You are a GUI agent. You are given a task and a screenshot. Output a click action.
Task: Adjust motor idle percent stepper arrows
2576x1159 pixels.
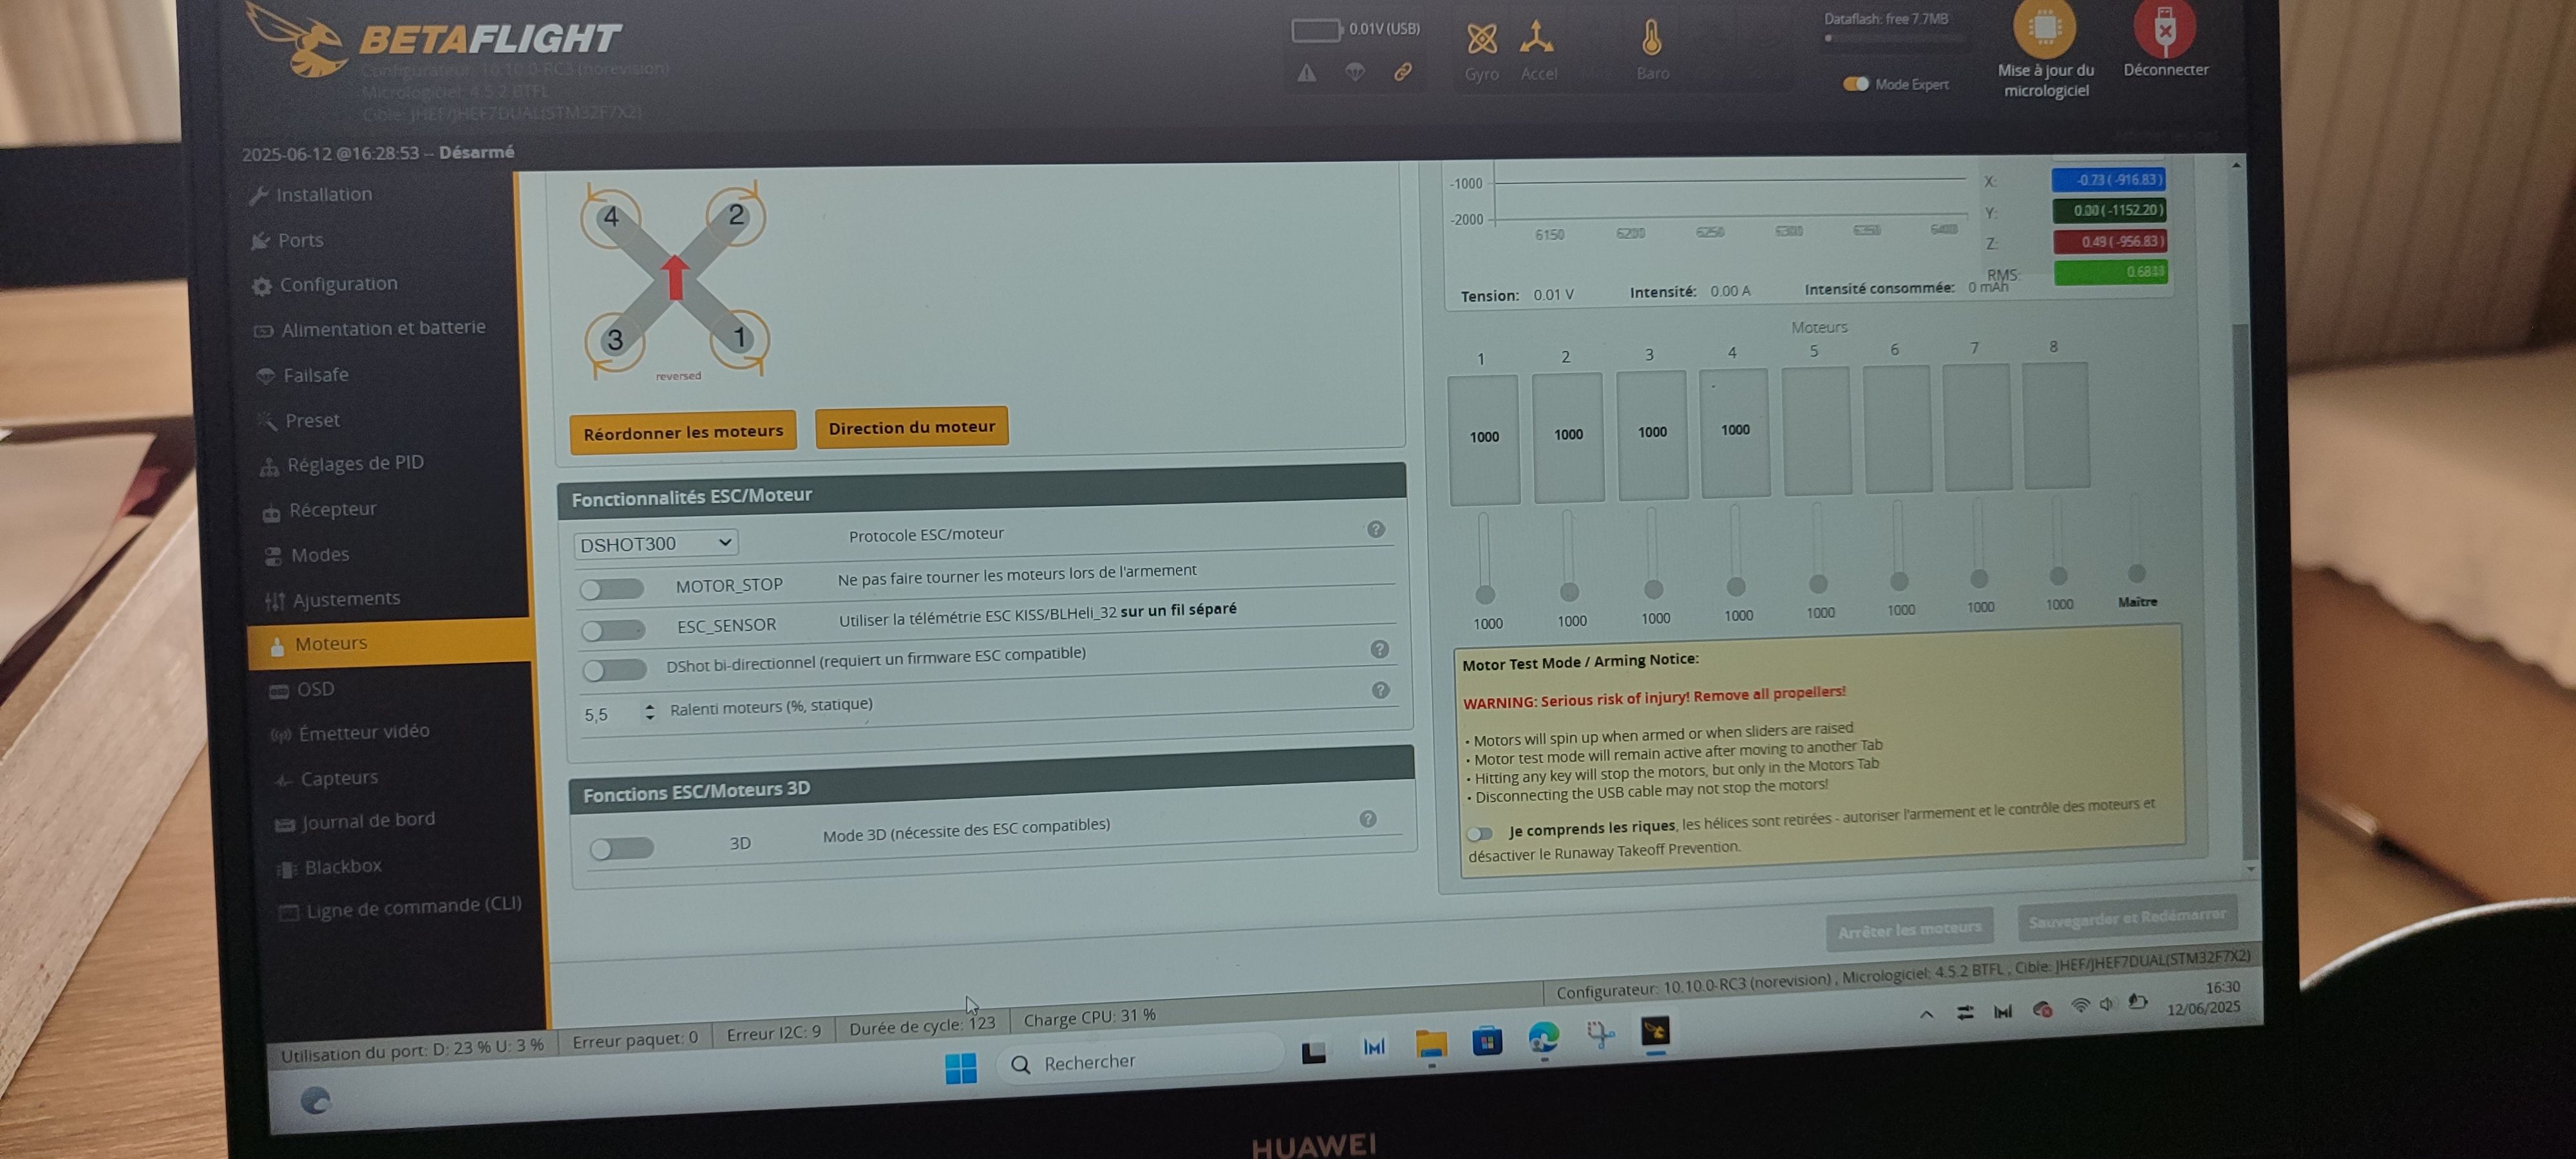[650, 712]
